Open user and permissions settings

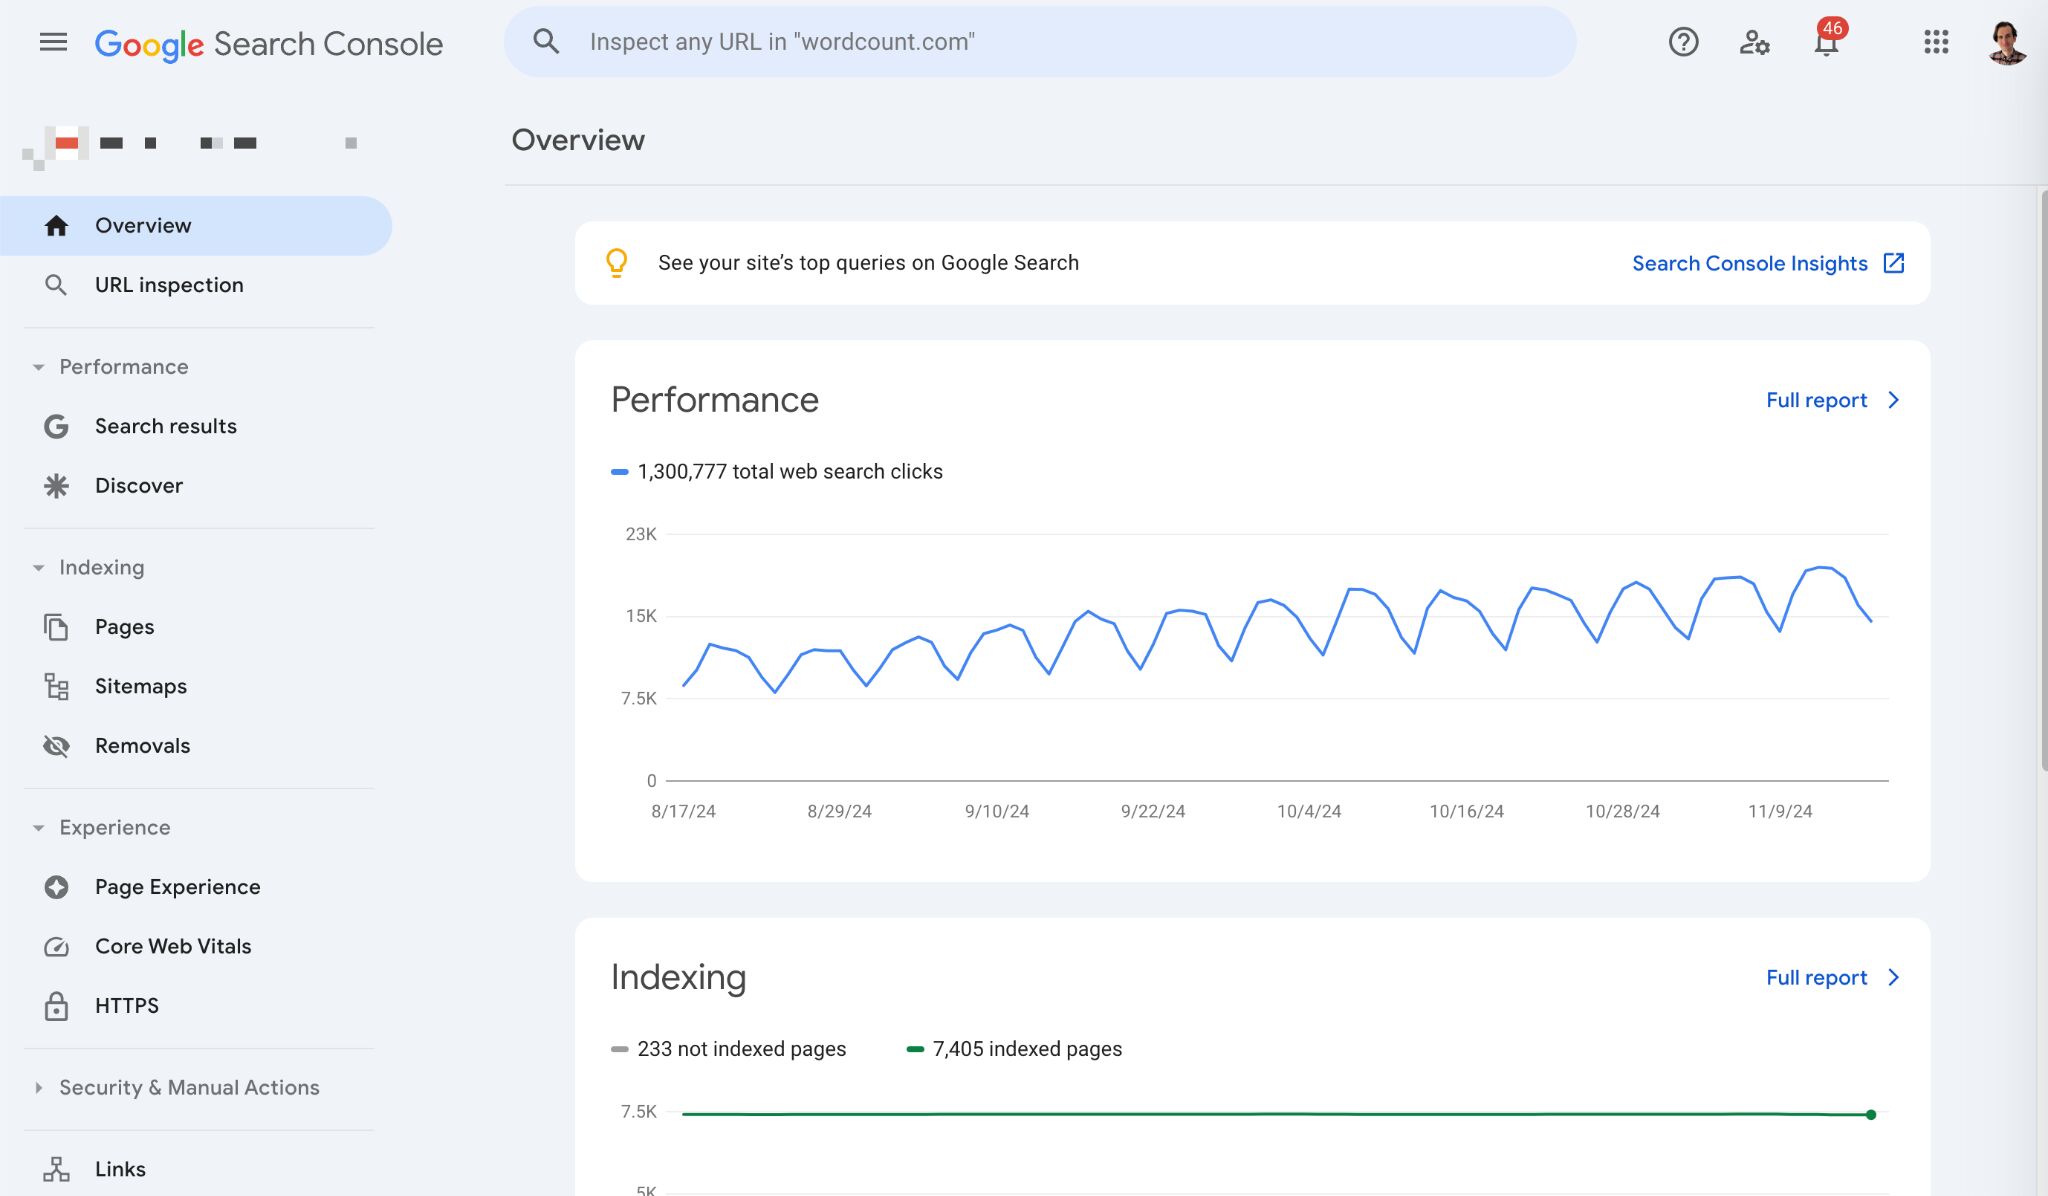coord(1755,42)
